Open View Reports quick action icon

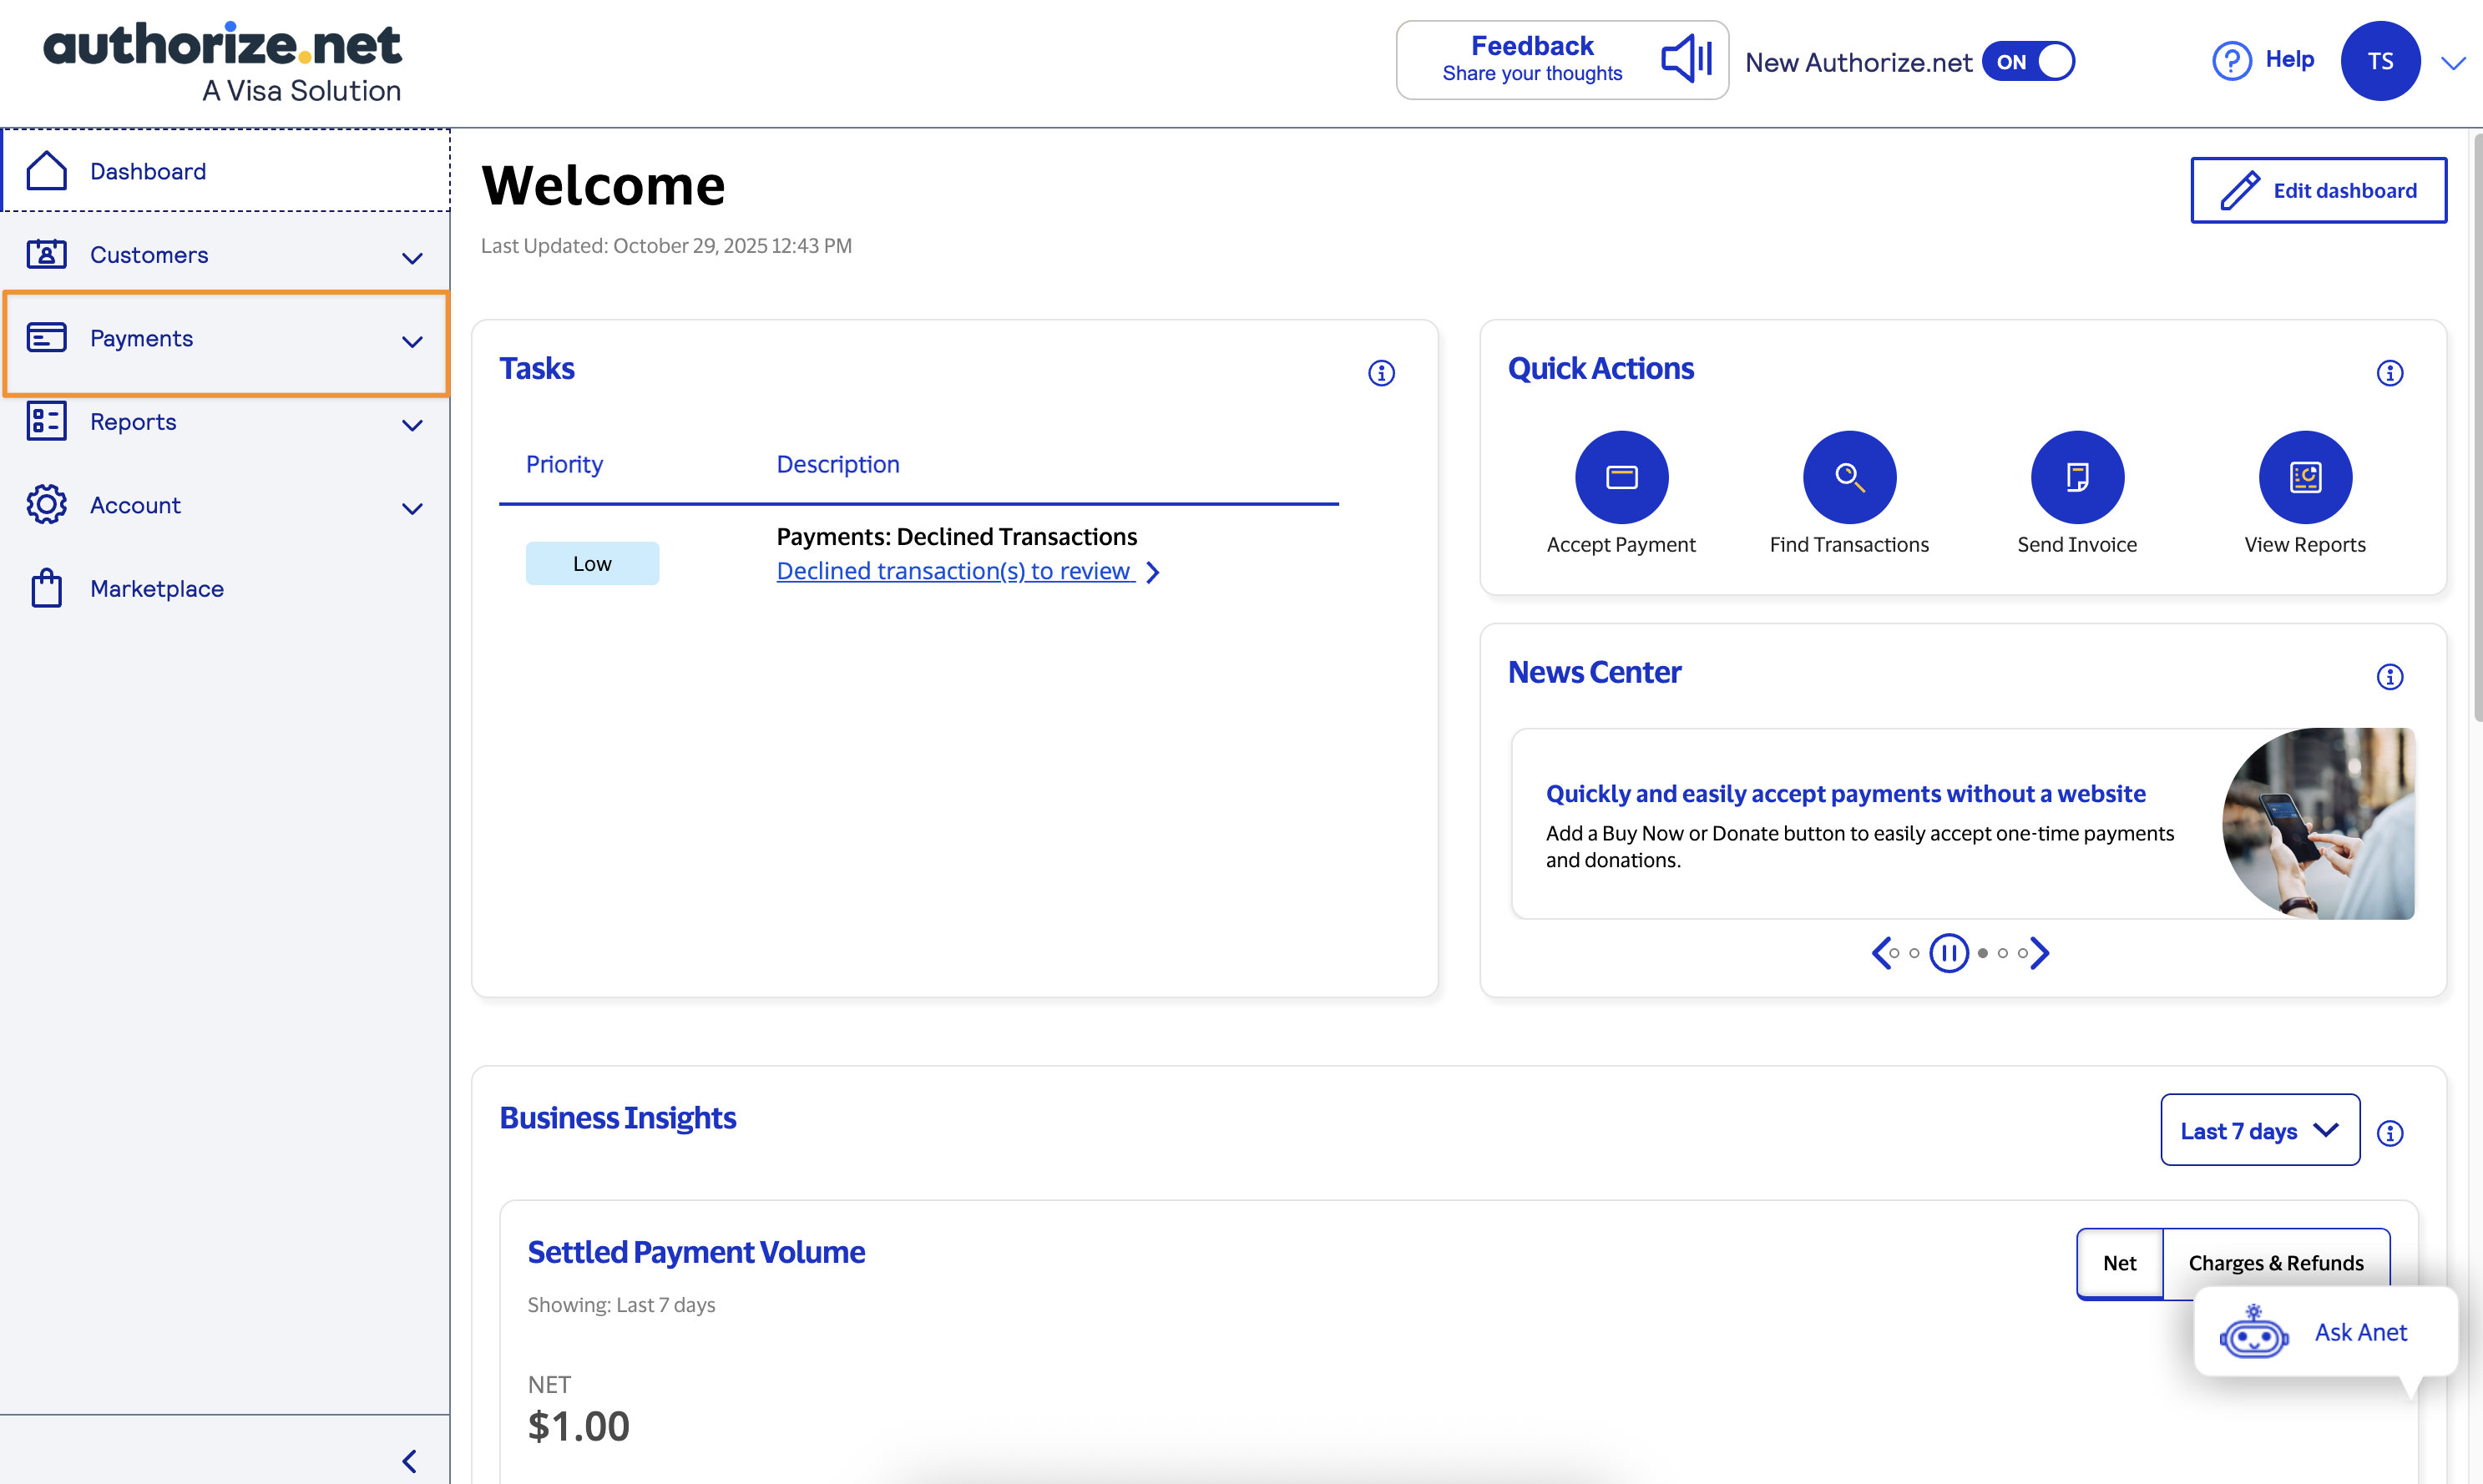coord(2304,477)
